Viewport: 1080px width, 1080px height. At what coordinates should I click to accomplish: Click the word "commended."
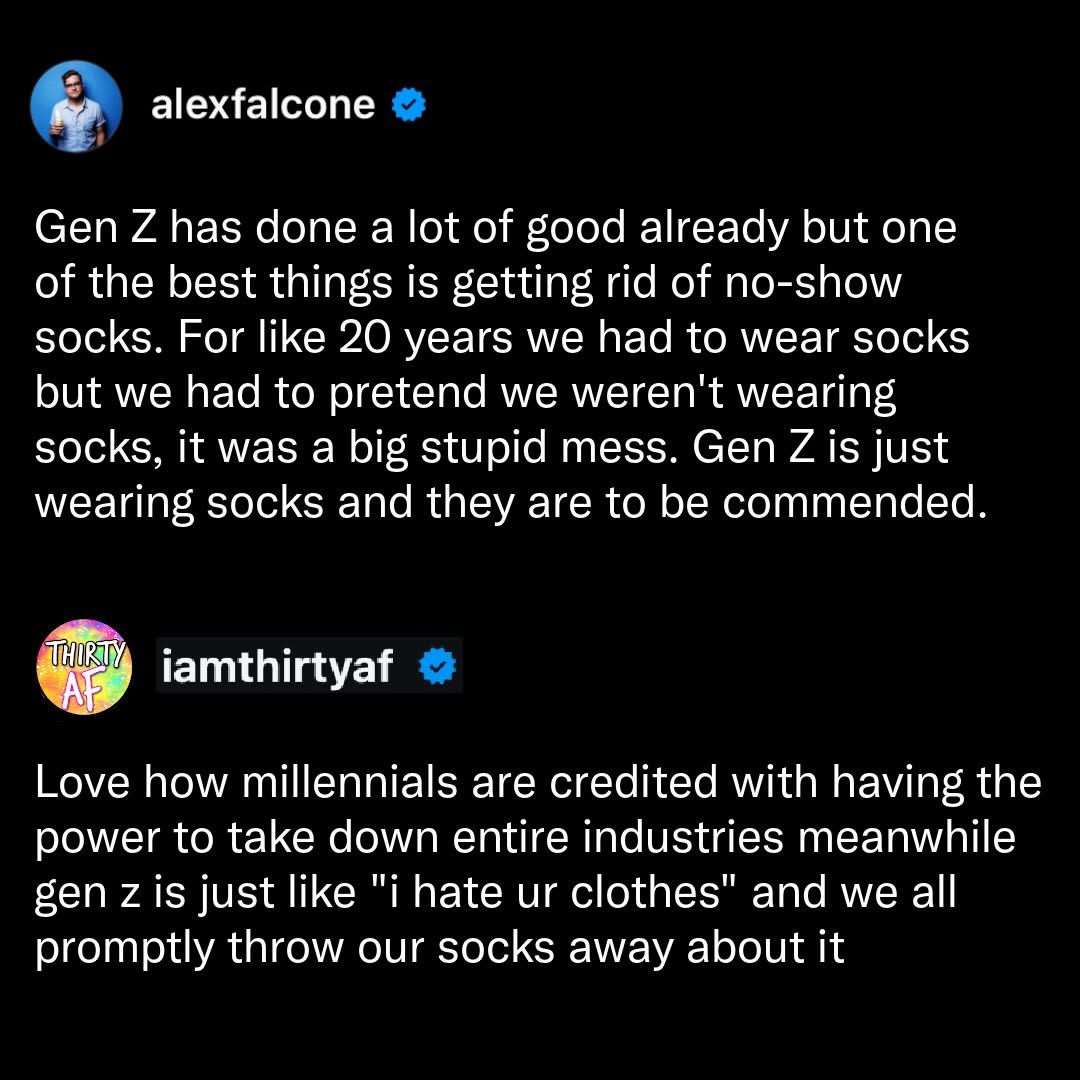855,503
